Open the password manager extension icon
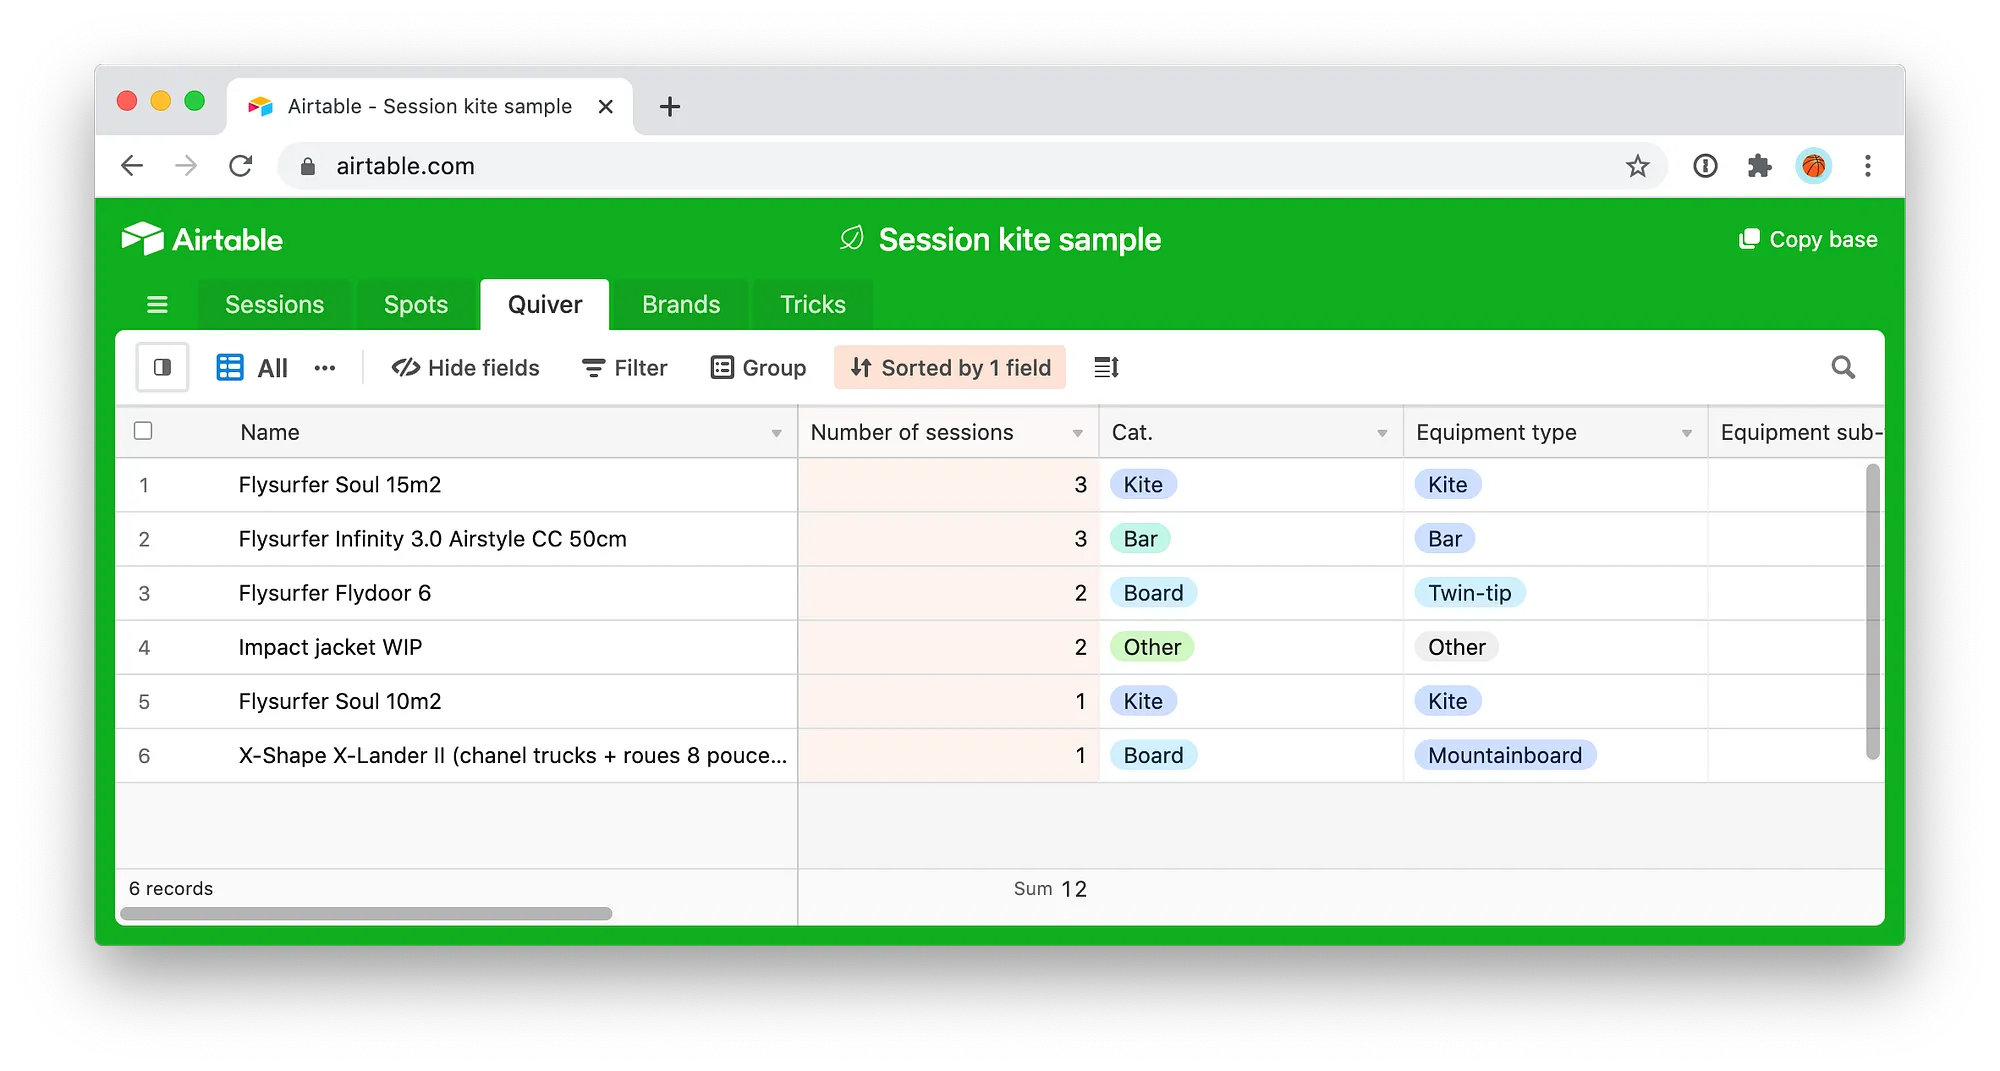The image size is (2000, 1071). [x=1705, y=166]
